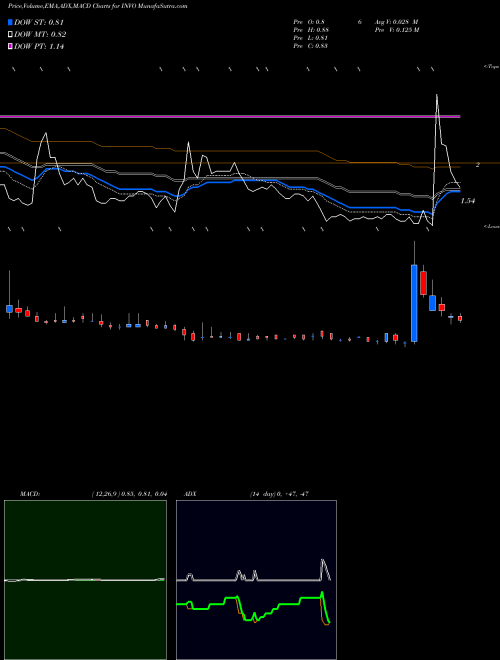Click the 'Pre O: 0.8' open value
Screen dimensions: 500x660
point(309,22)
